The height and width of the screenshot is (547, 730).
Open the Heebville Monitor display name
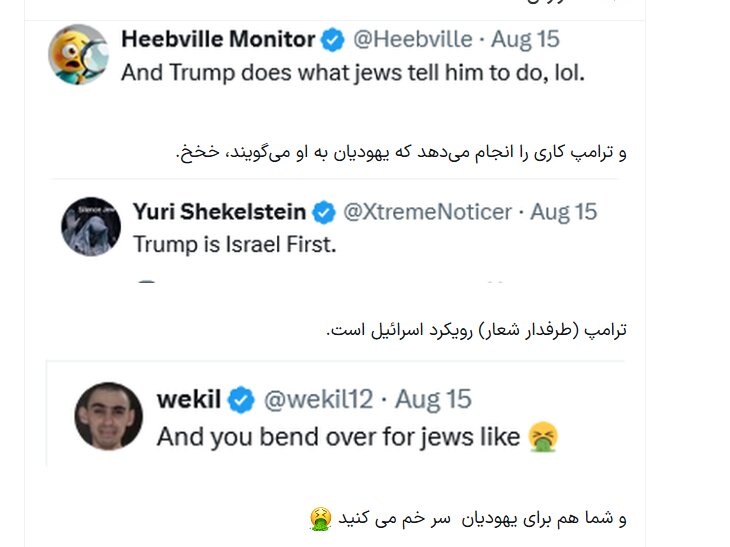click(x=217, y=40)
